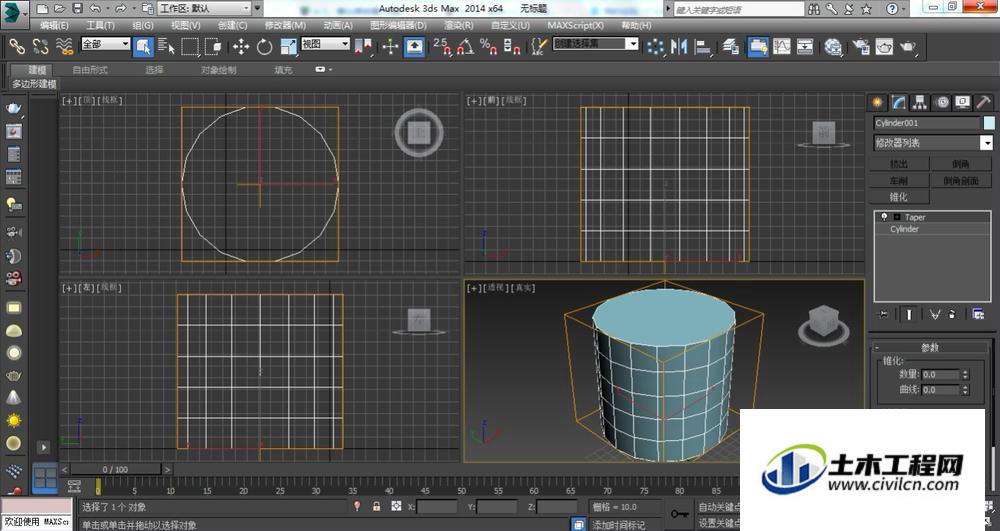1000x531 pixels.
Task: Click the Undo arrow icon
Action: pyautogui.click(x=94, y=9)
